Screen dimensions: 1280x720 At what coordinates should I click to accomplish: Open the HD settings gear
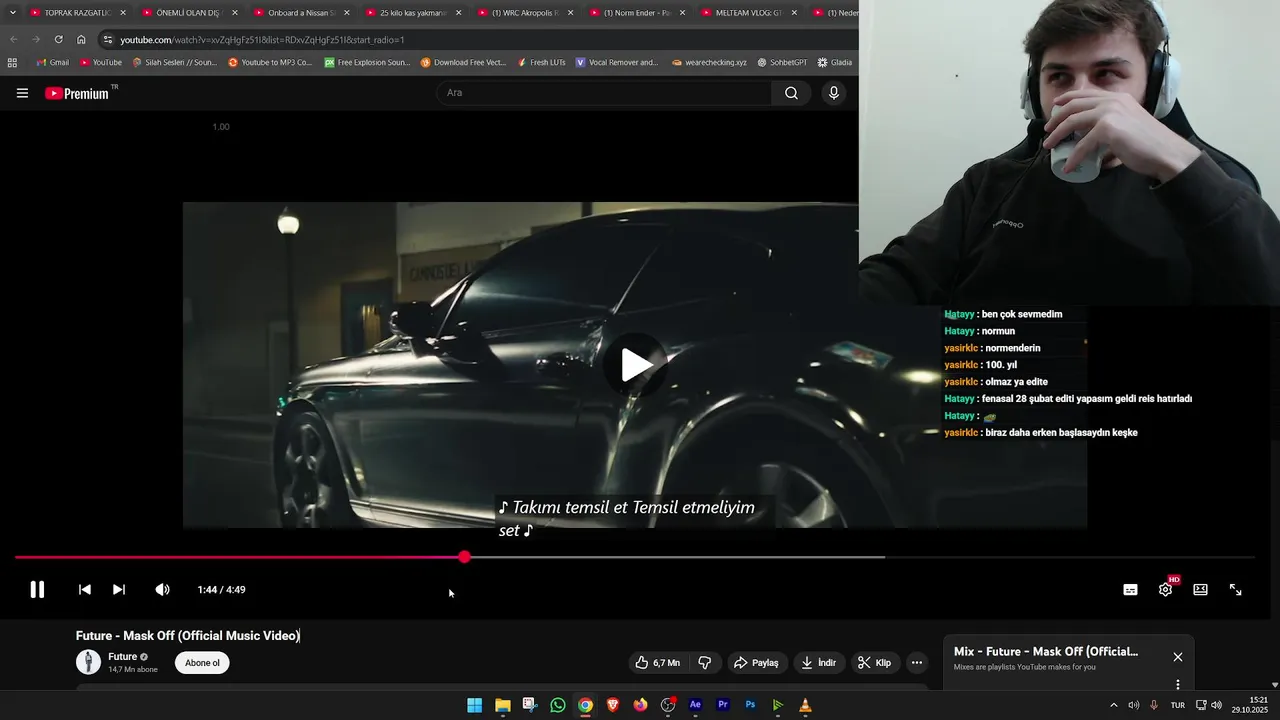(1166, 589)
